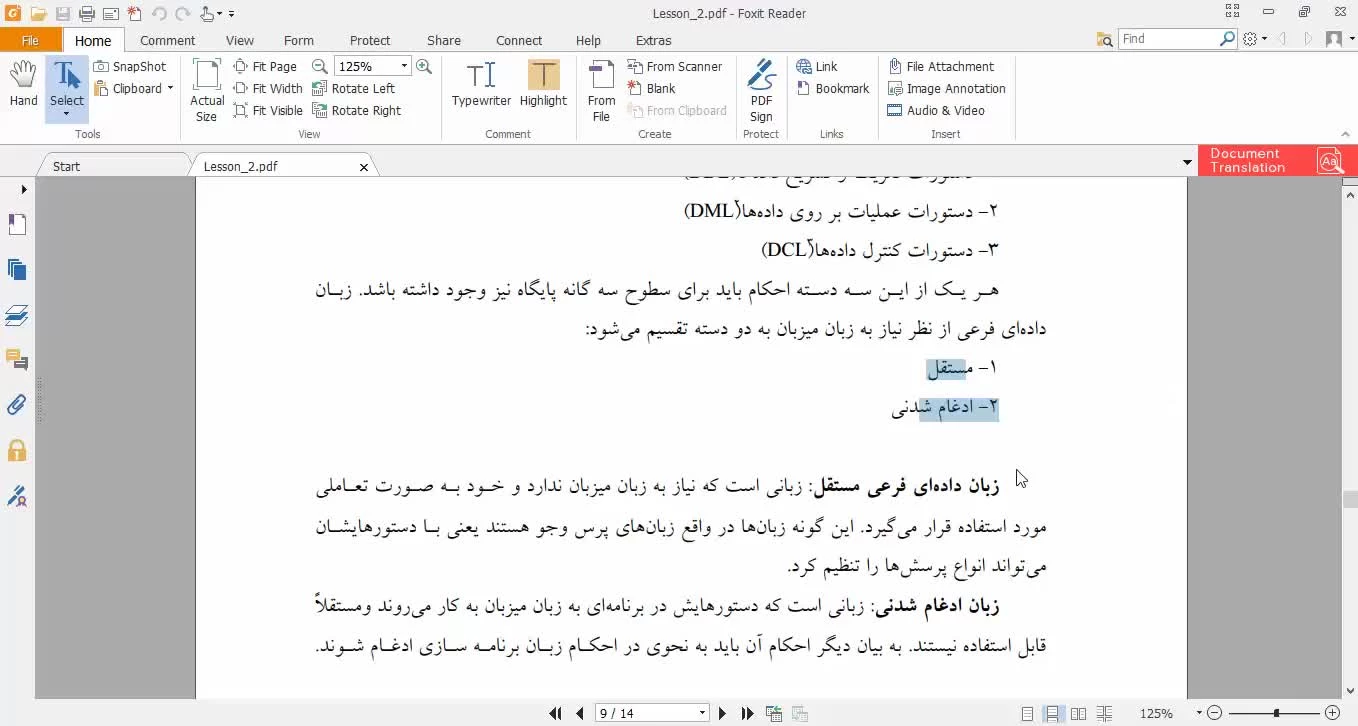This screenshot has width=1358, height=726.
Task: Customize the quick access toolbar dropdown
Action: 232,14
